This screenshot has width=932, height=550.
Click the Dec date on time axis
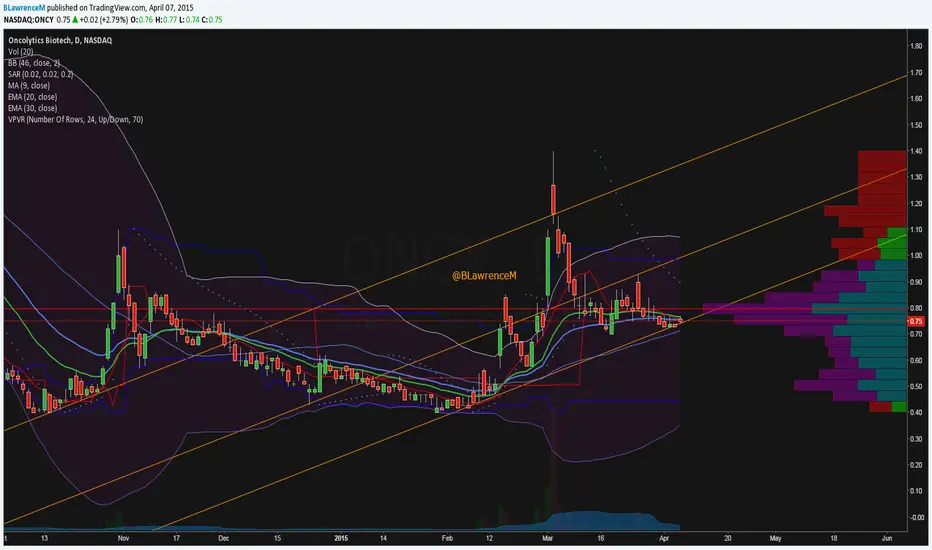coord(223,538)
